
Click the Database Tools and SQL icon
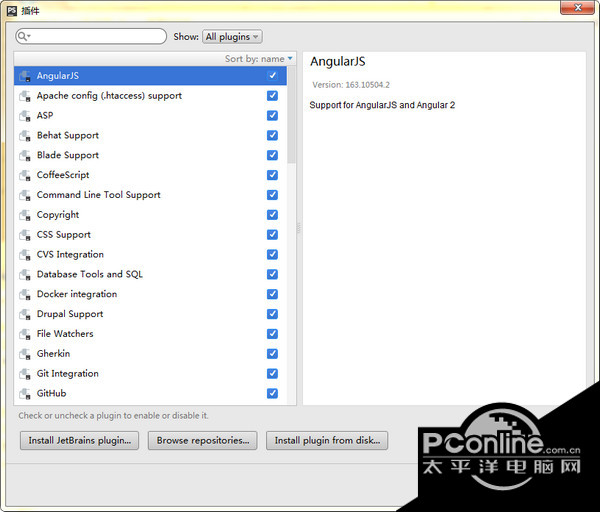tap(25, 275)
